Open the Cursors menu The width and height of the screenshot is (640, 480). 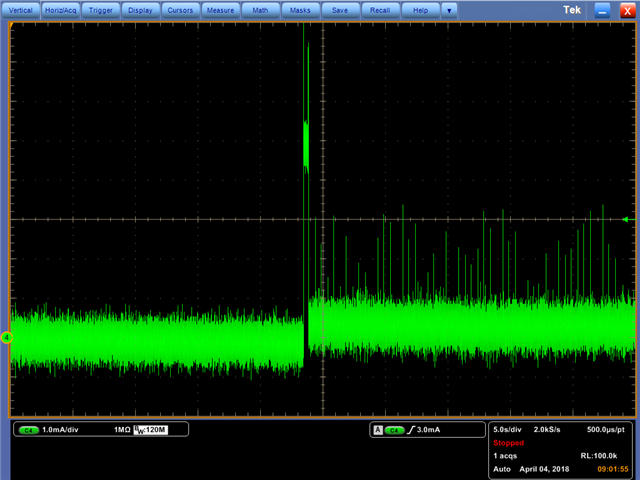[180, 10]
